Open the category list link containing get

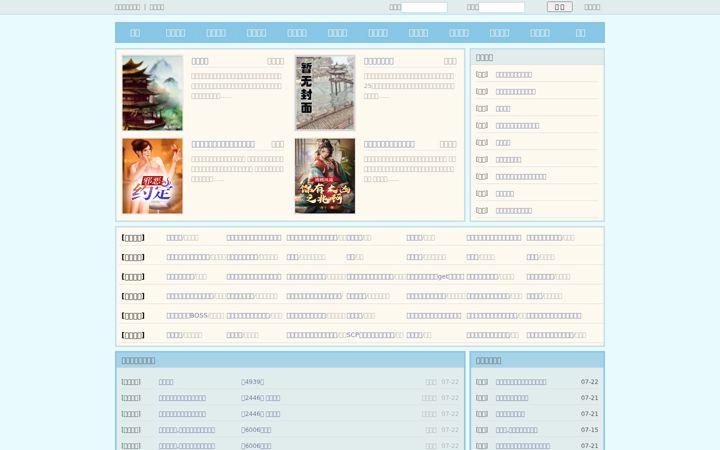435,276
